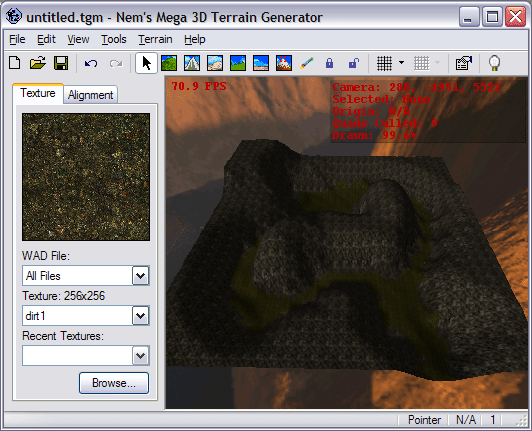Click the dirt texture preview thumbnail
This screenshot has height=431, width=532.
[x=86, y=177]
